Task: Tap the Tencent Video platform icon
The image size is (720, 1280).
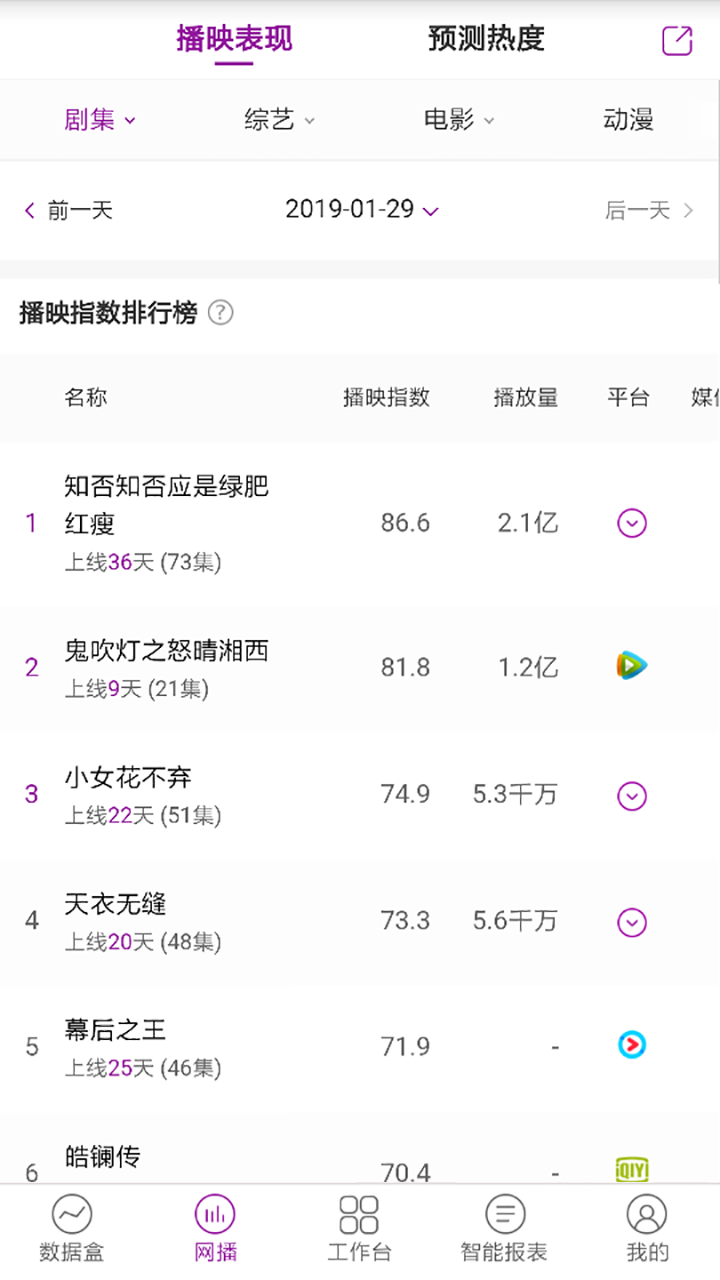Action: click(631, 666)
